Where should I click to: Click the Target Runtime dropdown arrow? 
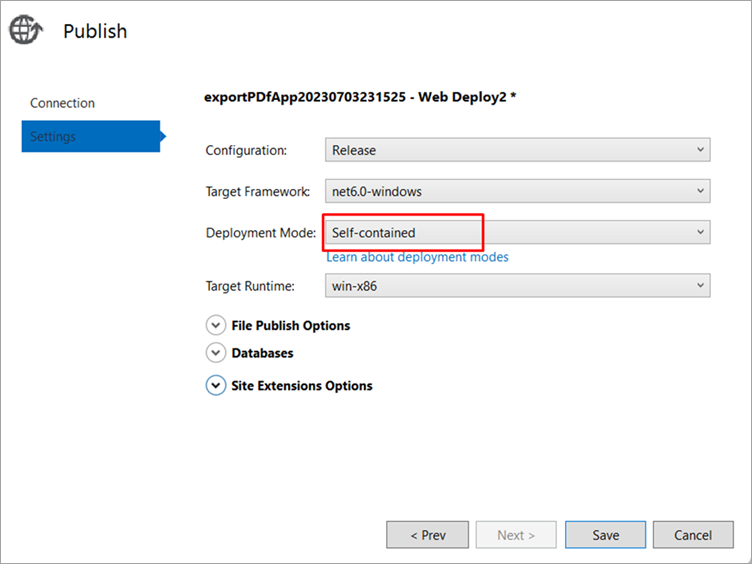click(x=700, y=286)
